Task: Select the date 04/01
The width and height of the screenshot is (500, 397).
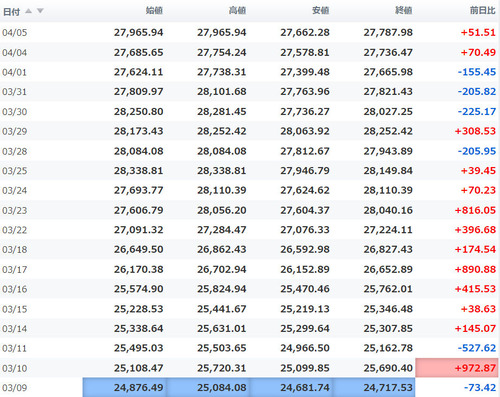Action: (x=14, y=72)
